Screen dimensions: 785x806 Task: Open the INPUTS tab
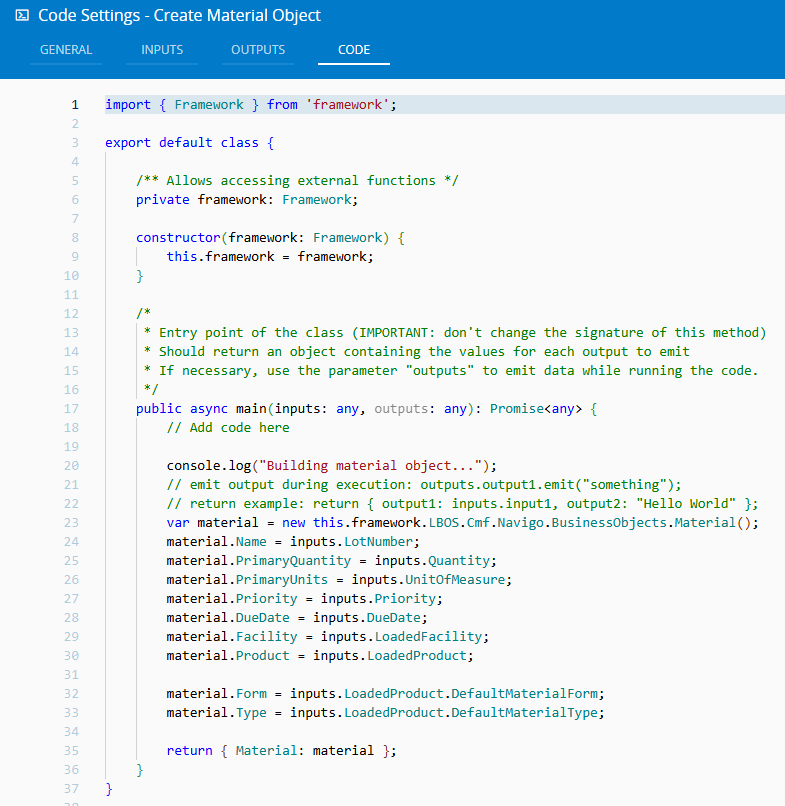coord(162,50)
